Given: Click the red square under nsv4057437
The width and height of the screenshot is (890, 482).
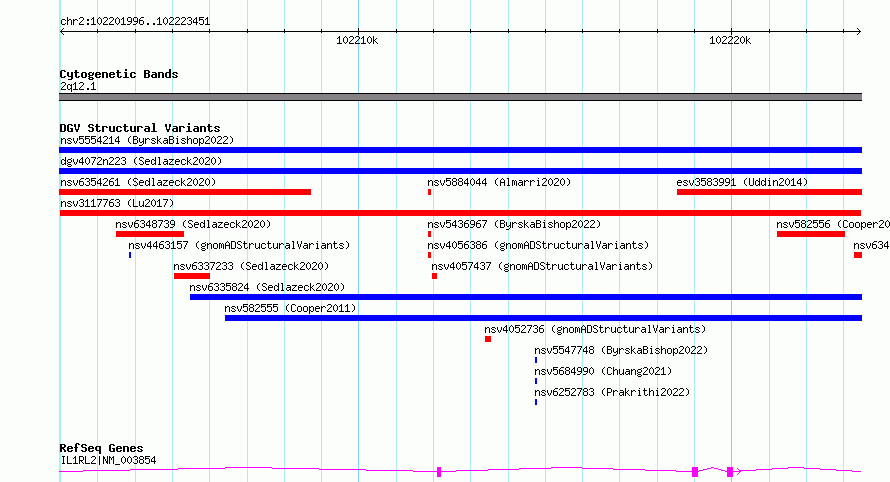Looking at the screenshot, I should (434, 276).
